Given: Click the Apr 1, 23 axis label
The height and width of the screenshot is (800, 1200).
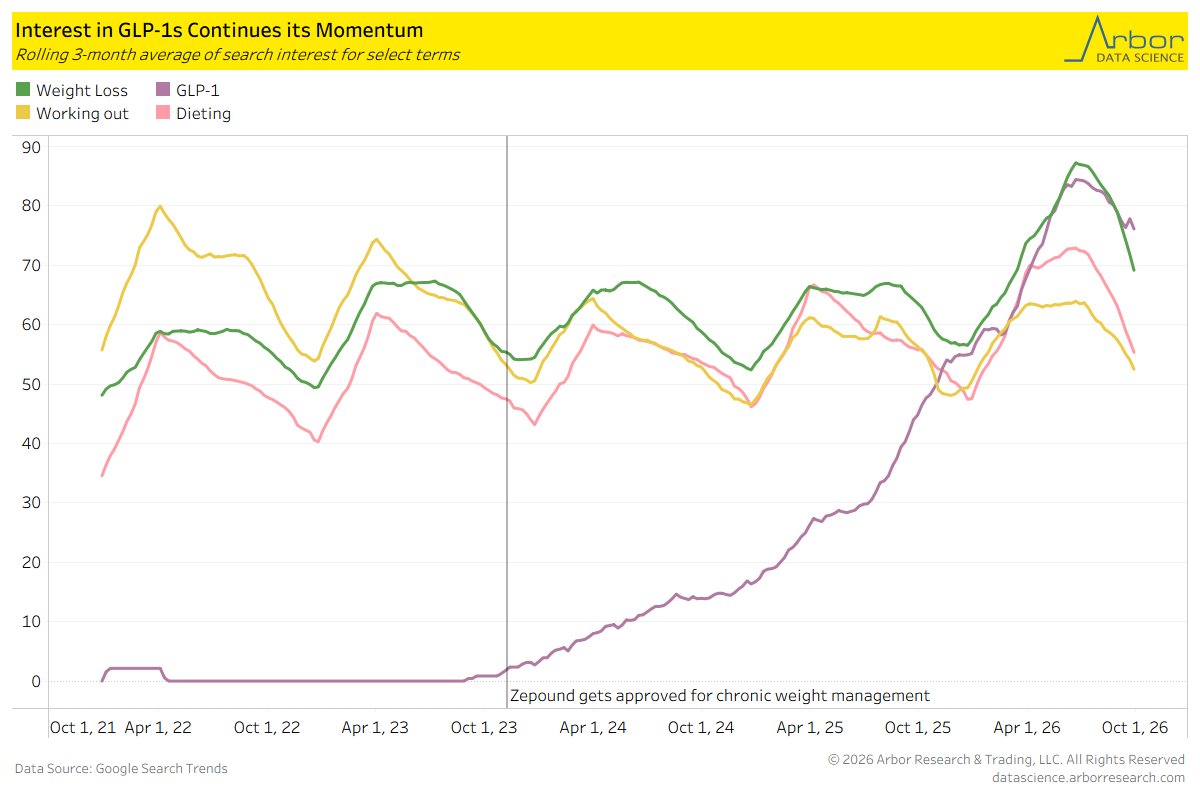Looking at the screenshot, I should click(x=376, y=728).
